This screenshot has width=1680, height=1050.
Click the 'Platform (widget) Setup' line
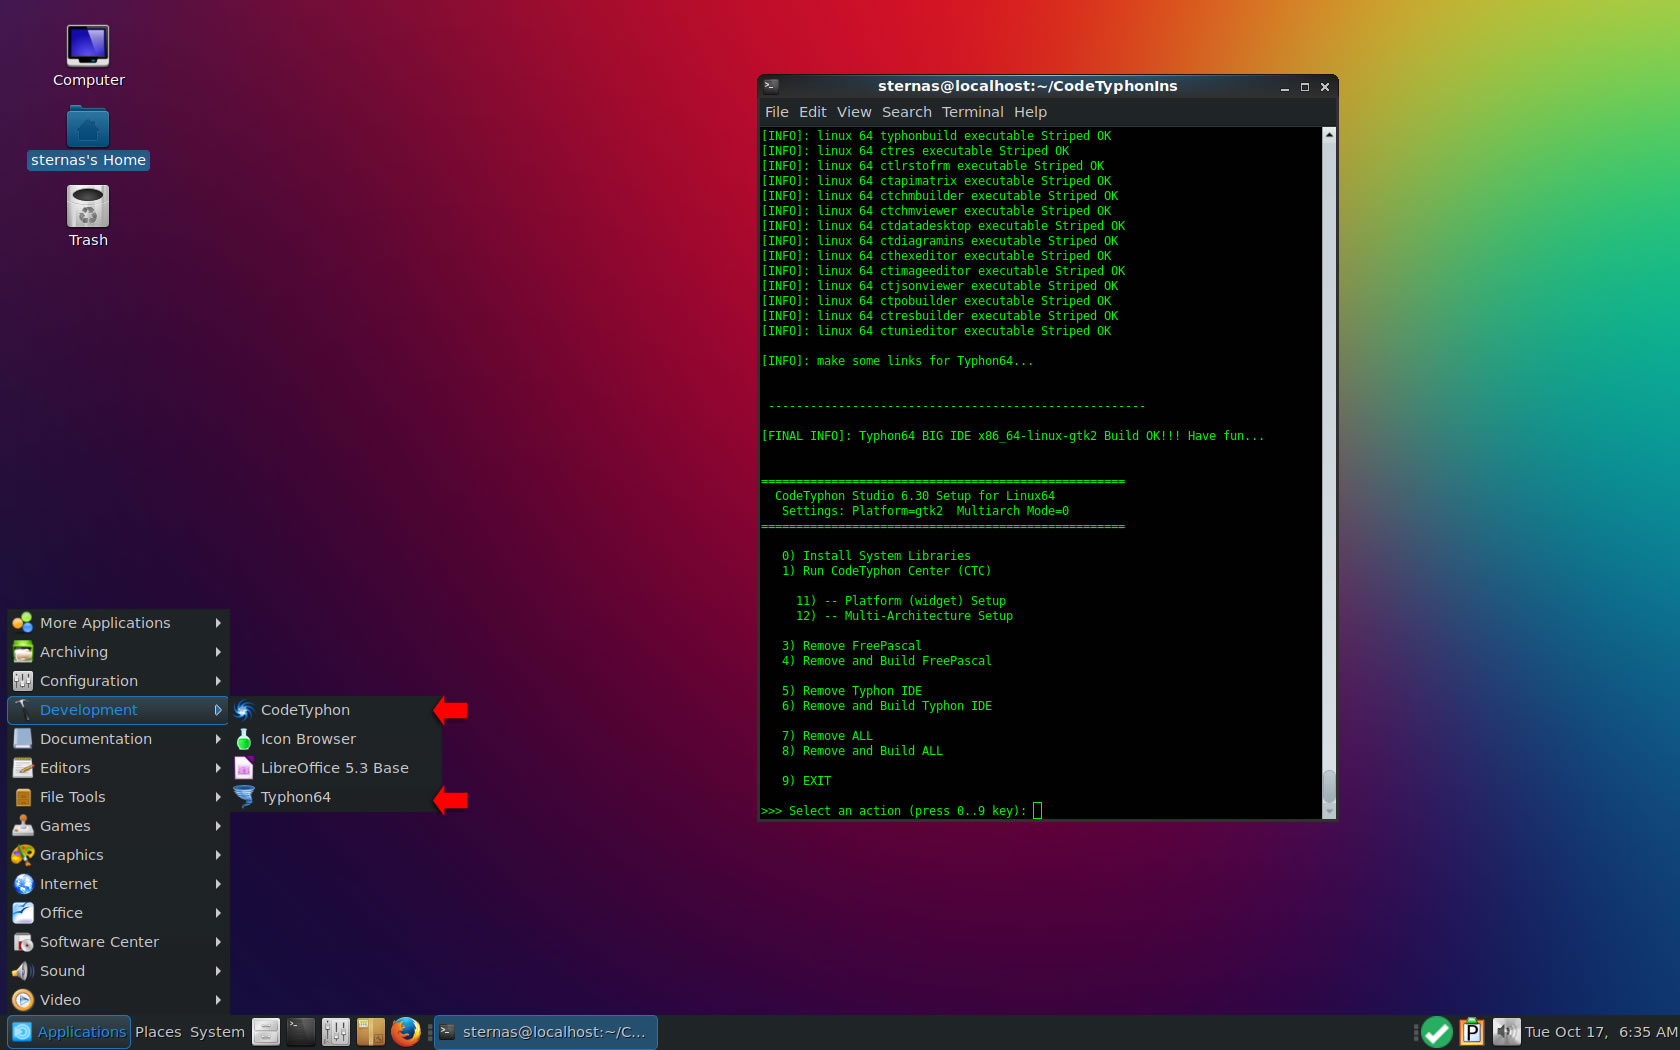(x=901, y=601)
